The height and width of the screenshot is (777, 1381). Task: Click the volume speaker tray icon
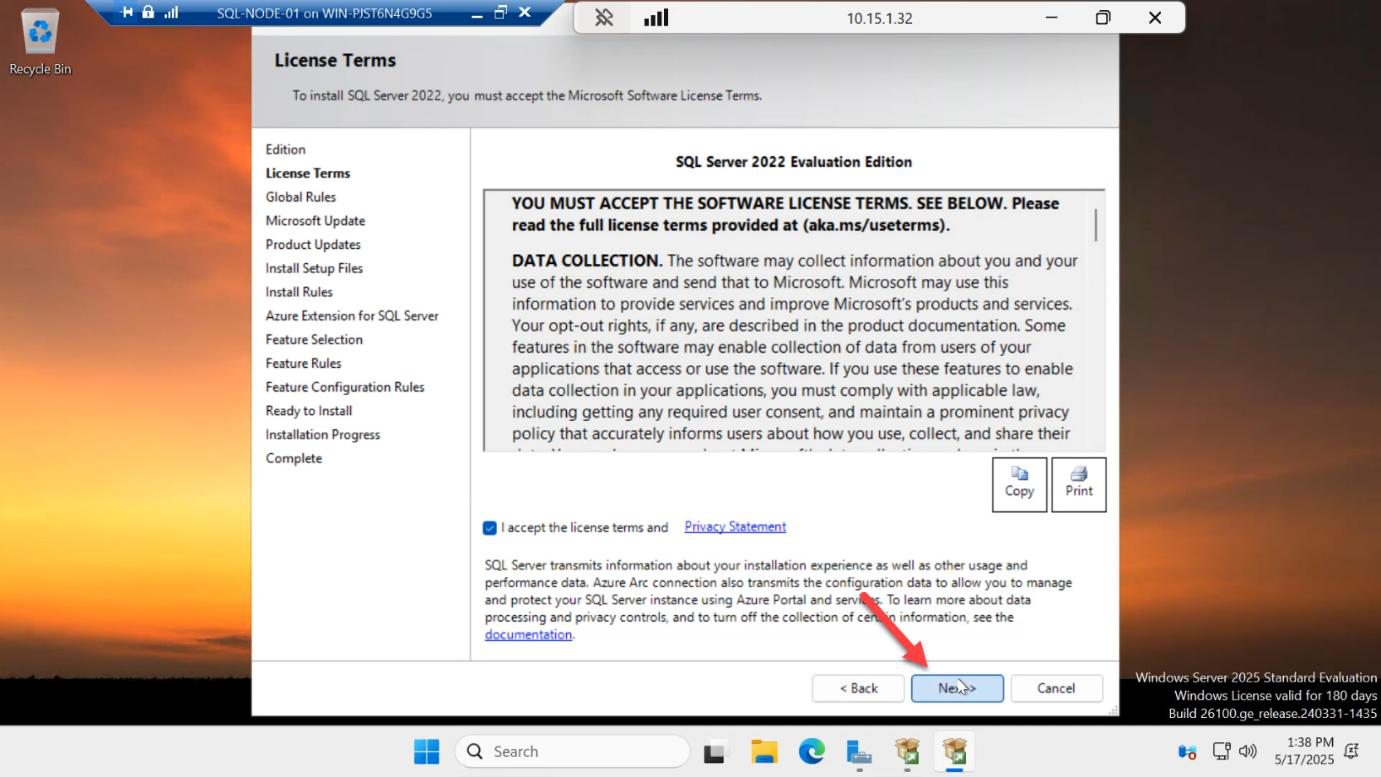(x=1247, y=751)
